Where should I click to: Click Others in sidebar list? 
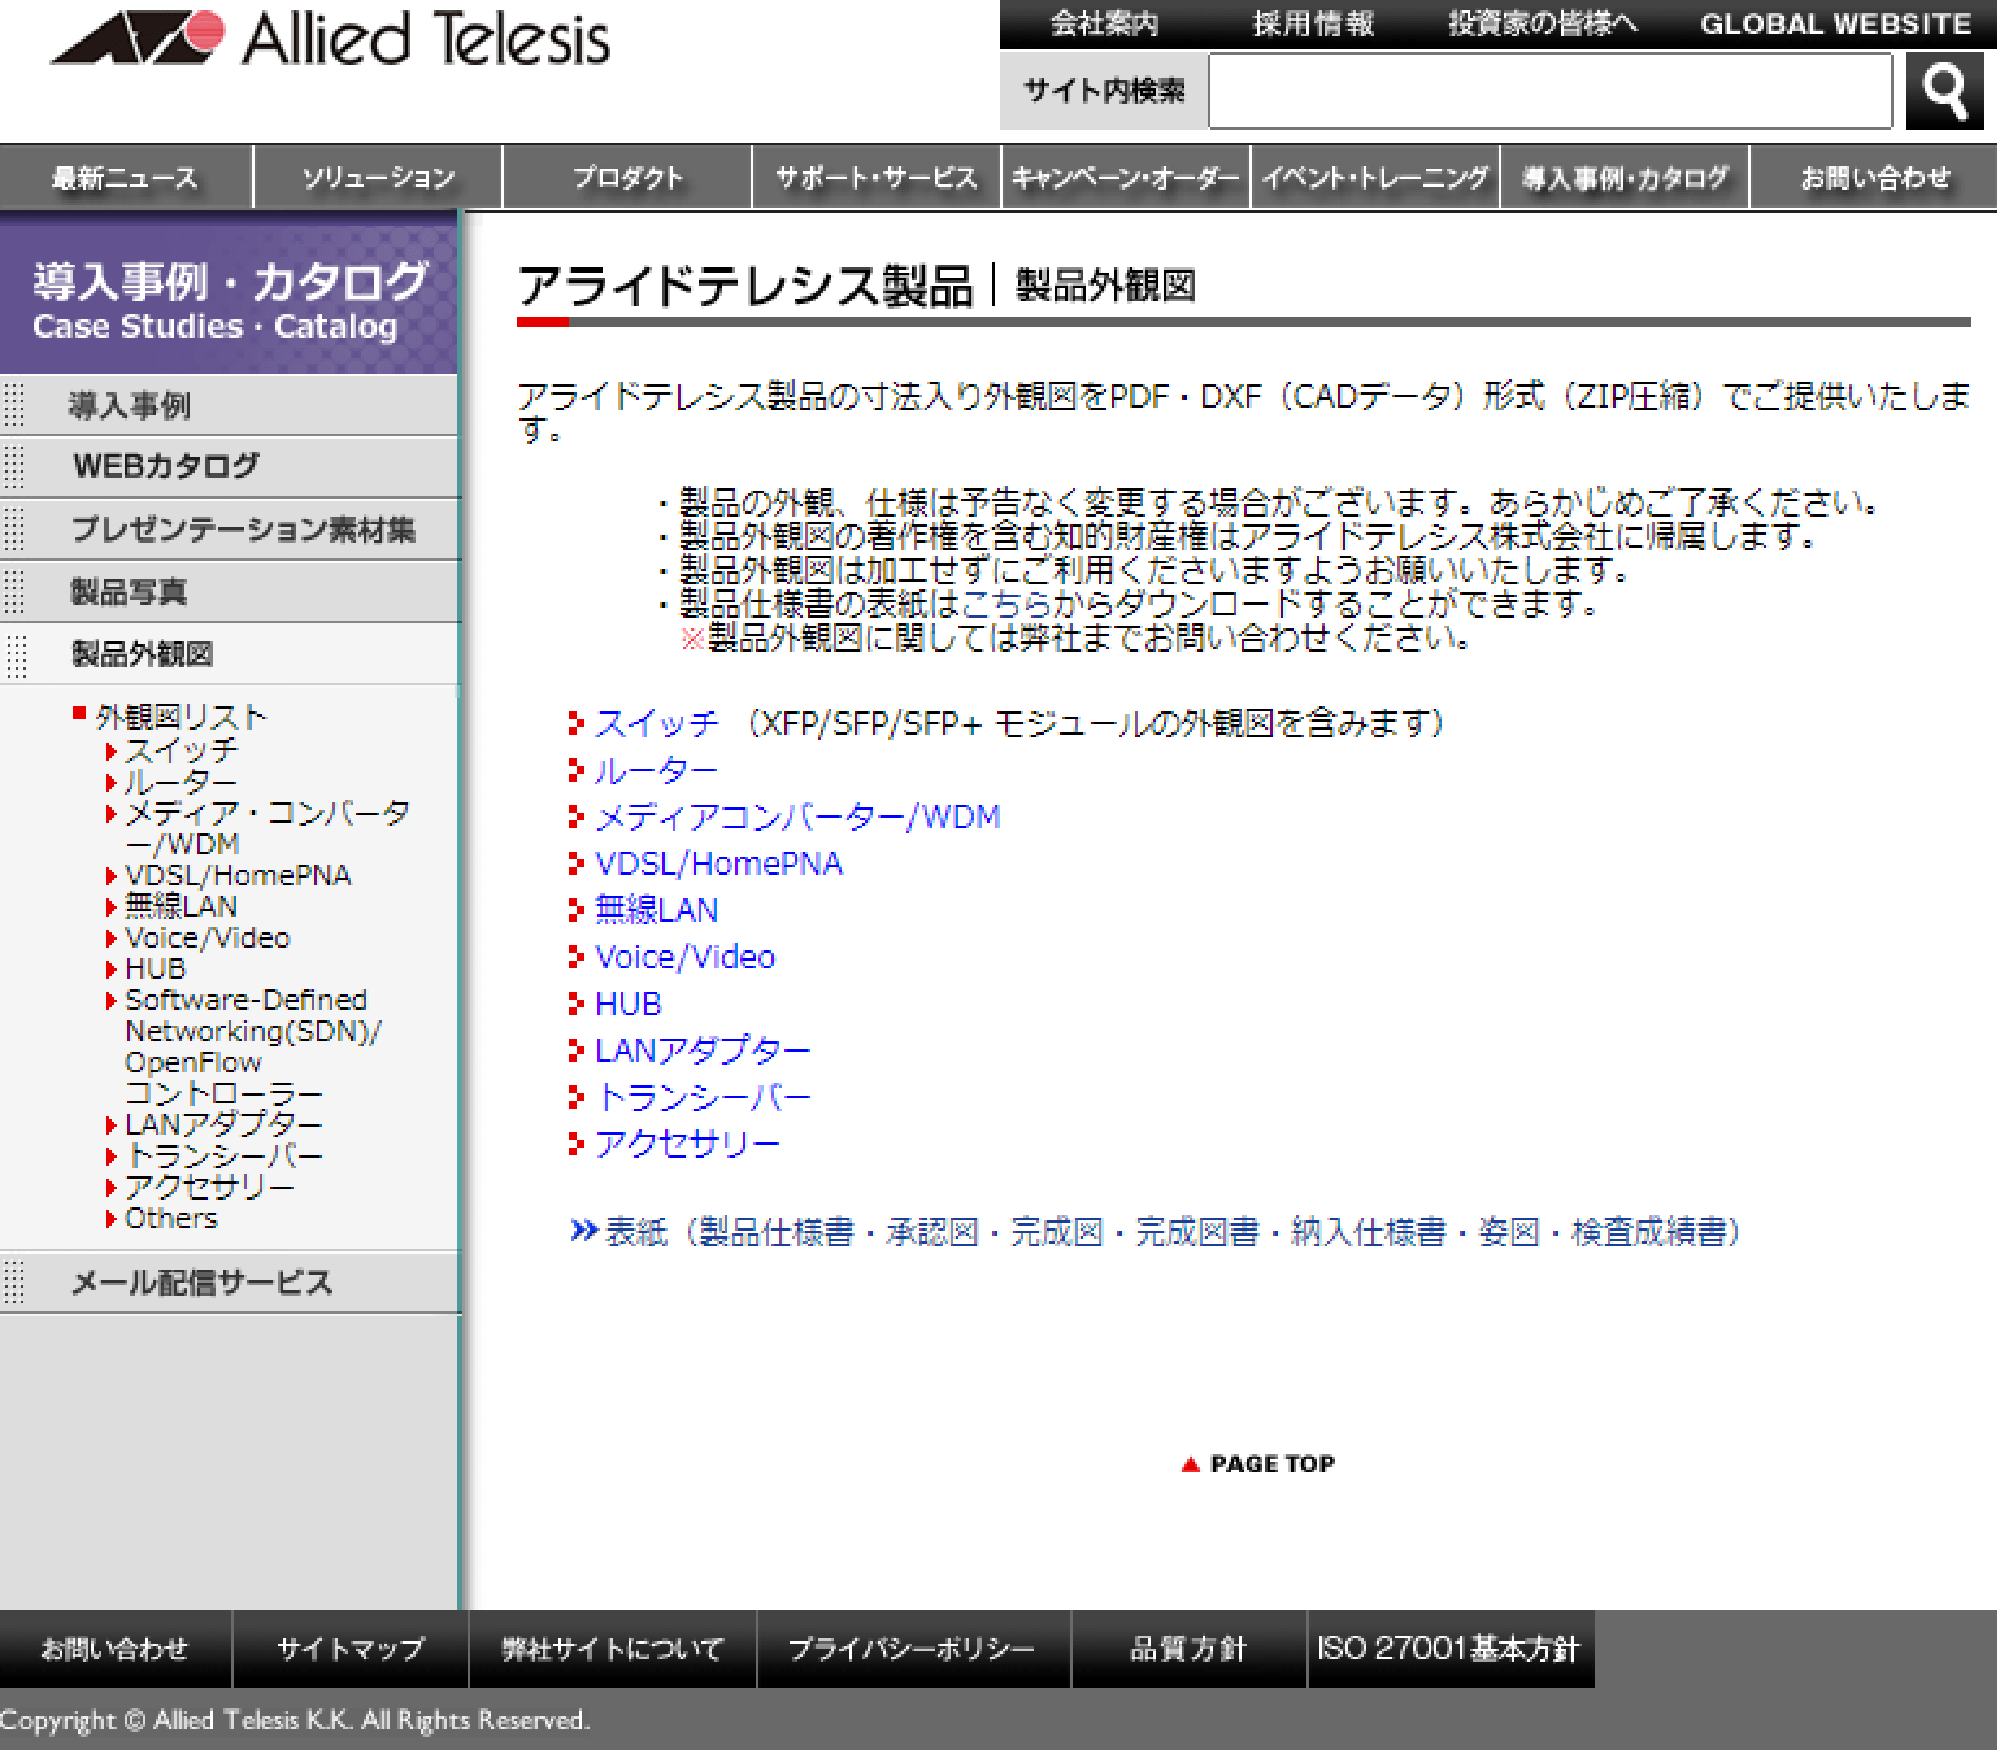[x=170, y=1217]
